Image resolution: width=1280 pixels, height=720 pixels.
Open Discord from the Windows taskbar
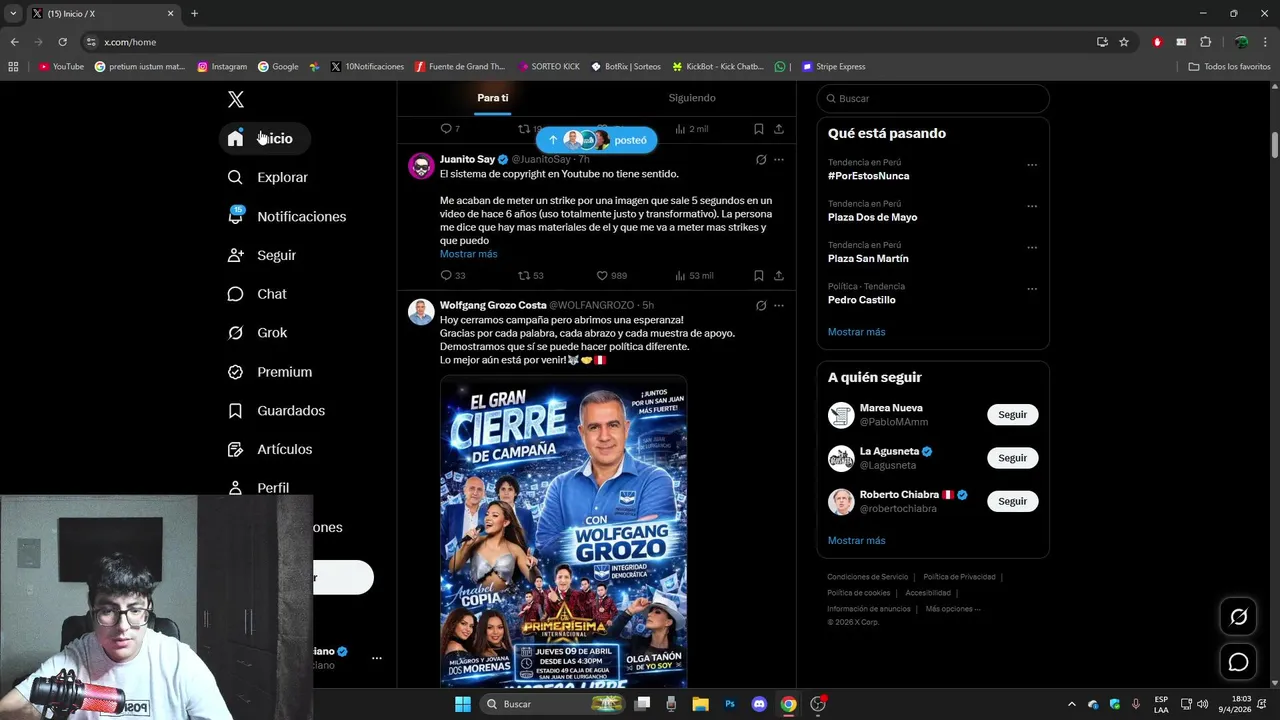coord(759,704)
